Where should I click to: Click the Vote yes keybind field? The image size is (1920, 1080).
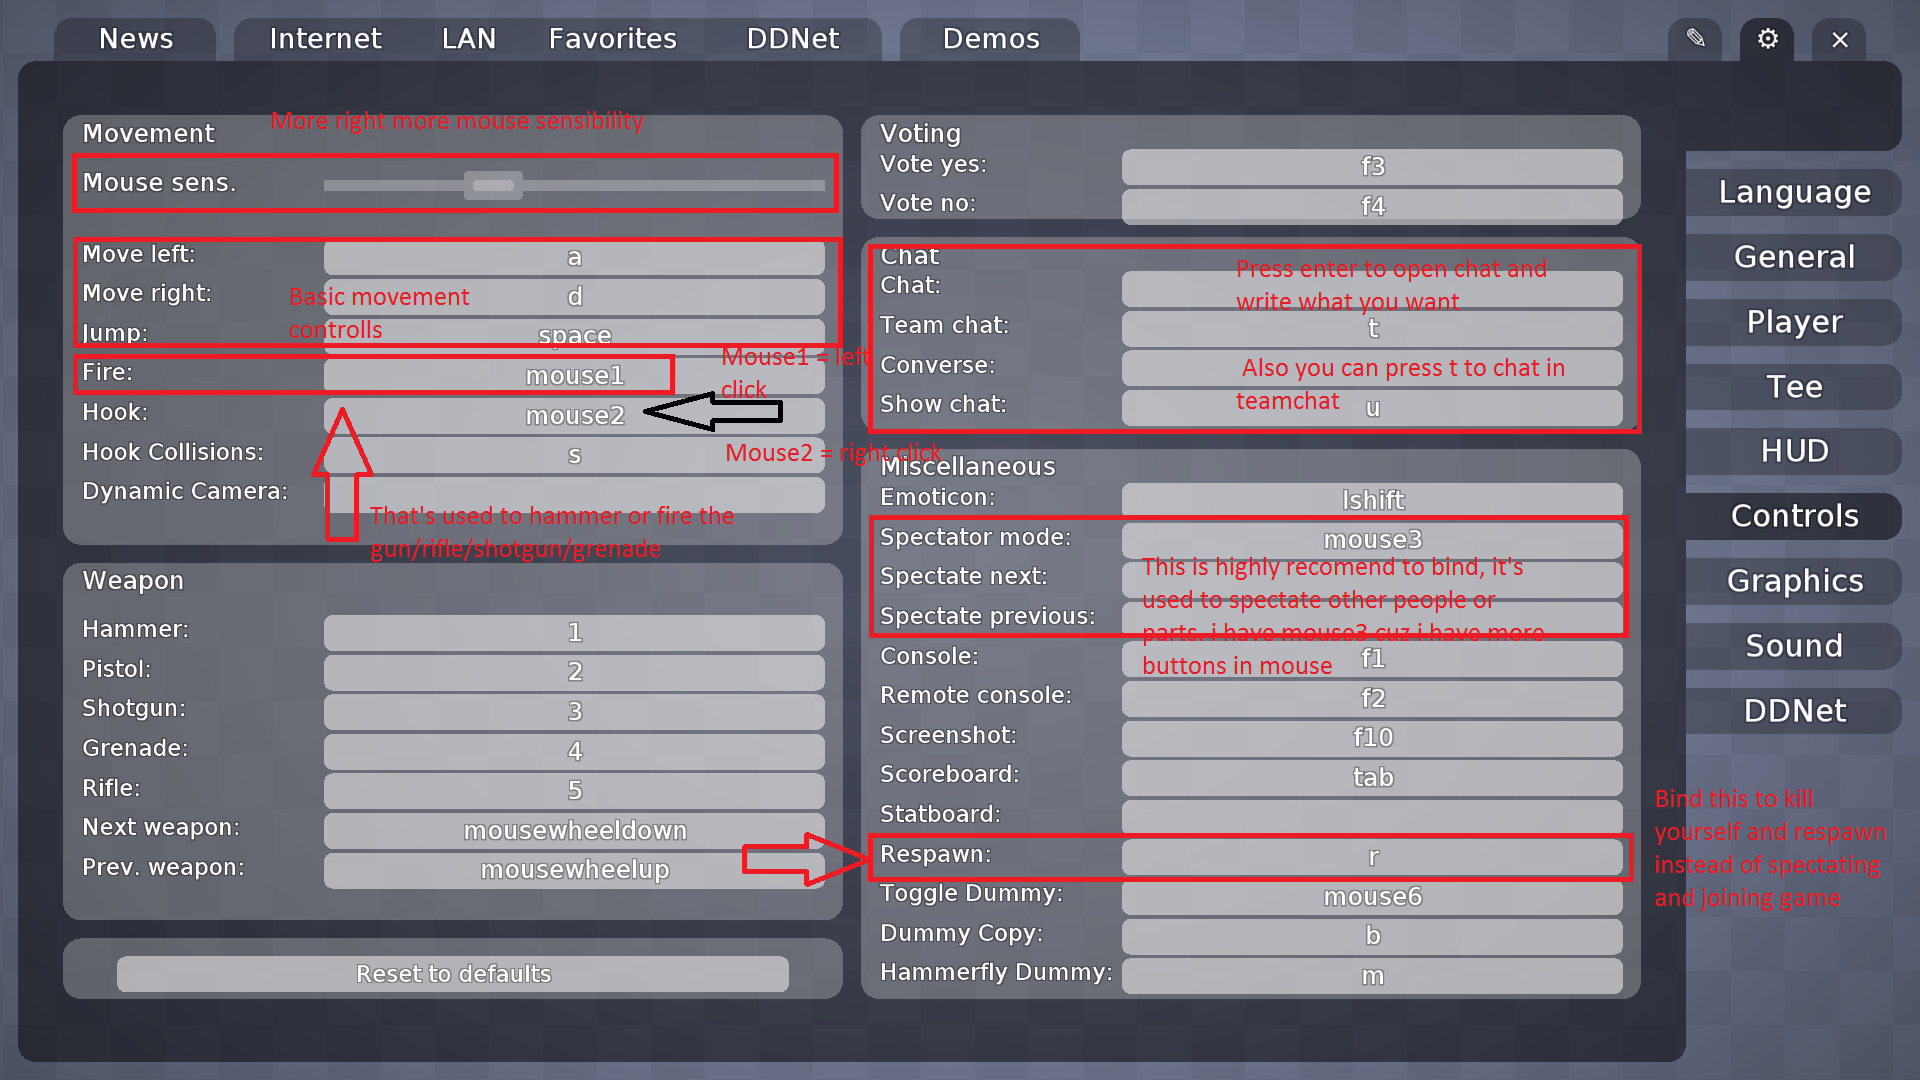[x=1371, y=165]
